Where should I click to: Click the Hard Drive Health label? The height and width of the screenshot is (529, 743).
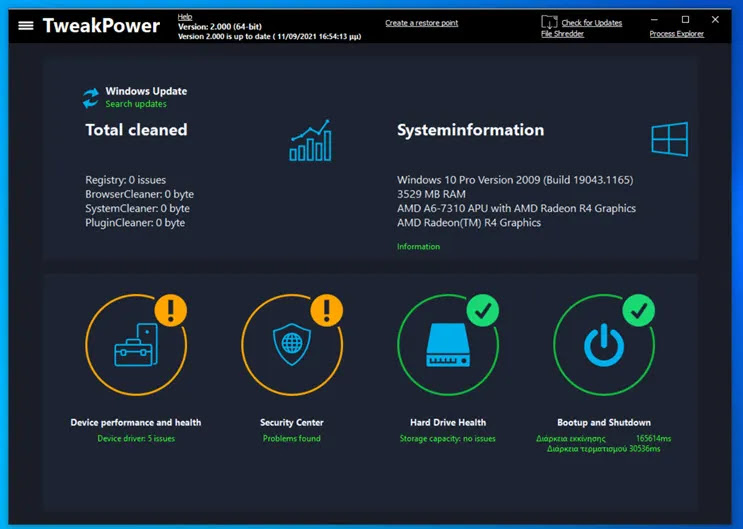[x=448, y=422]
